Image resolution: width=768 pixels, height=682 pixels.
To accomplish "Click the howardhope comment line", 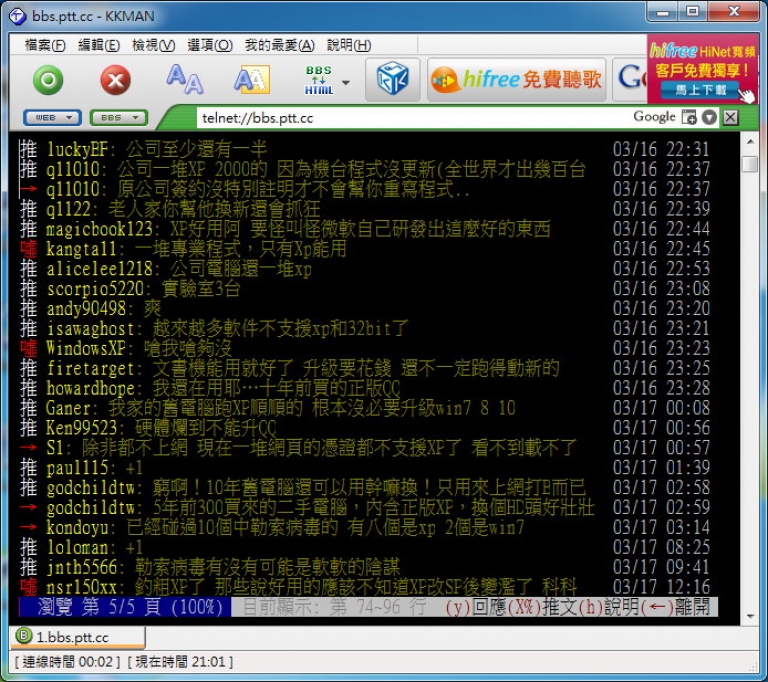I will [364, 388].
